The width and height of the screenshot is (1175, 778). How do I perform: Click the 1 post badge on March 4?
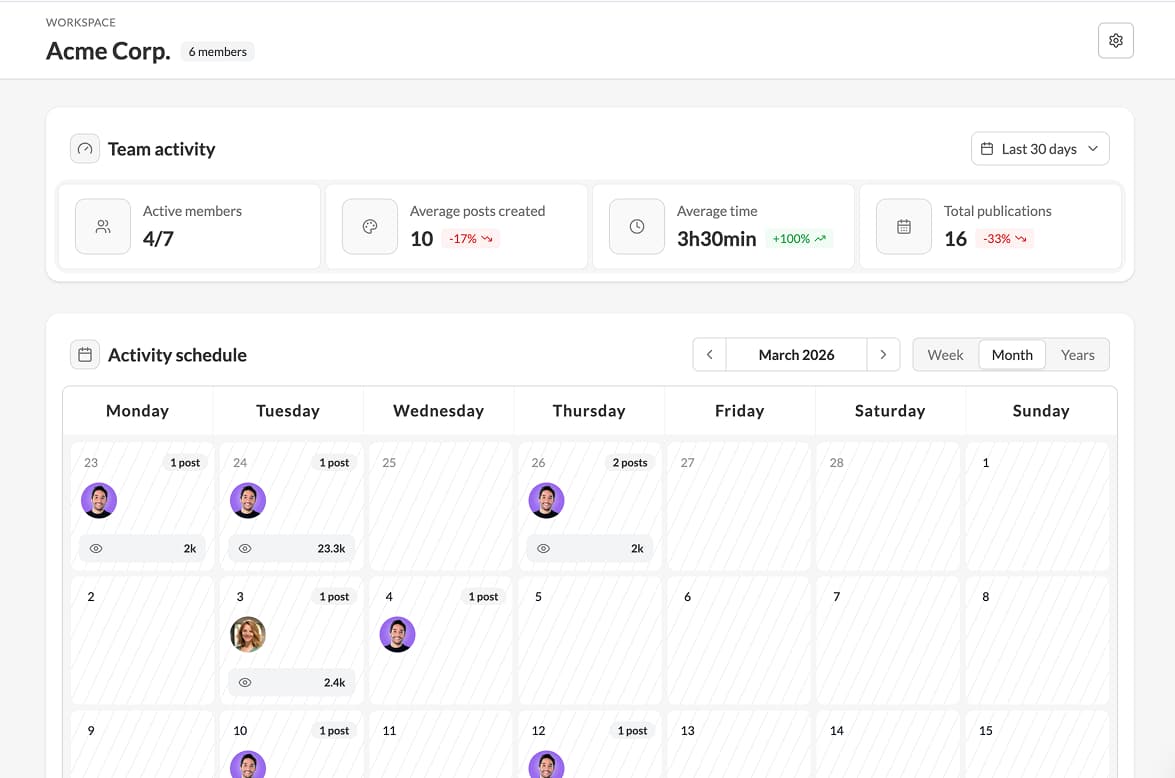(x=483, y=597)
